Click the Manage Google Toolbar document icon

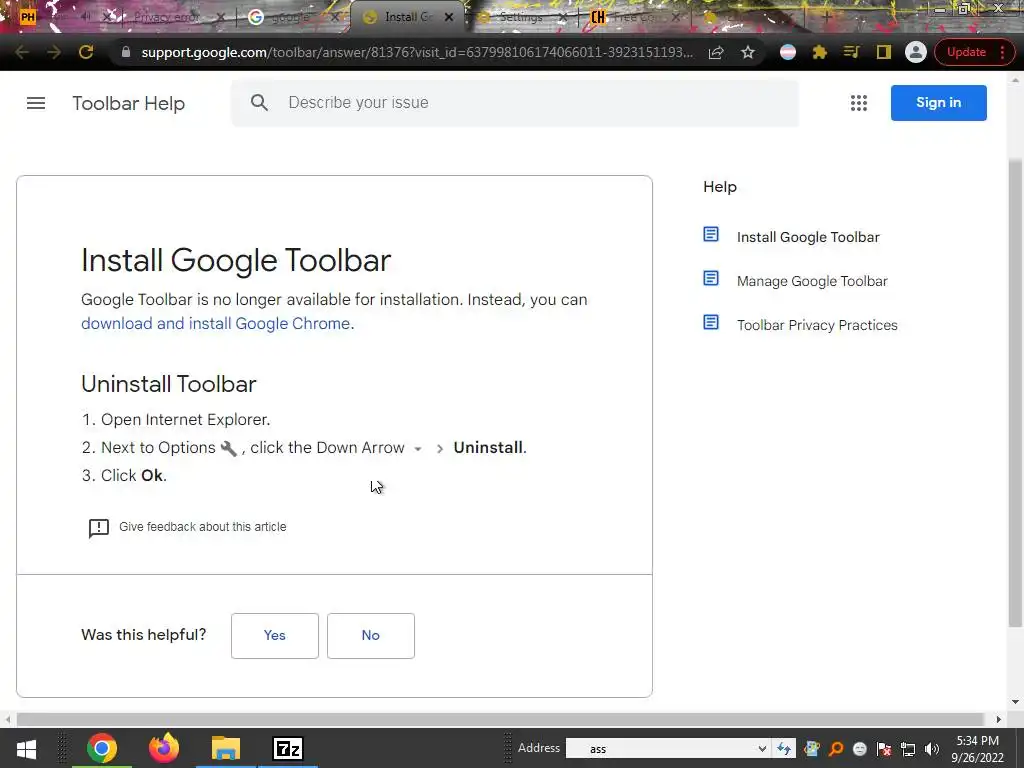[x=711, y=279]
